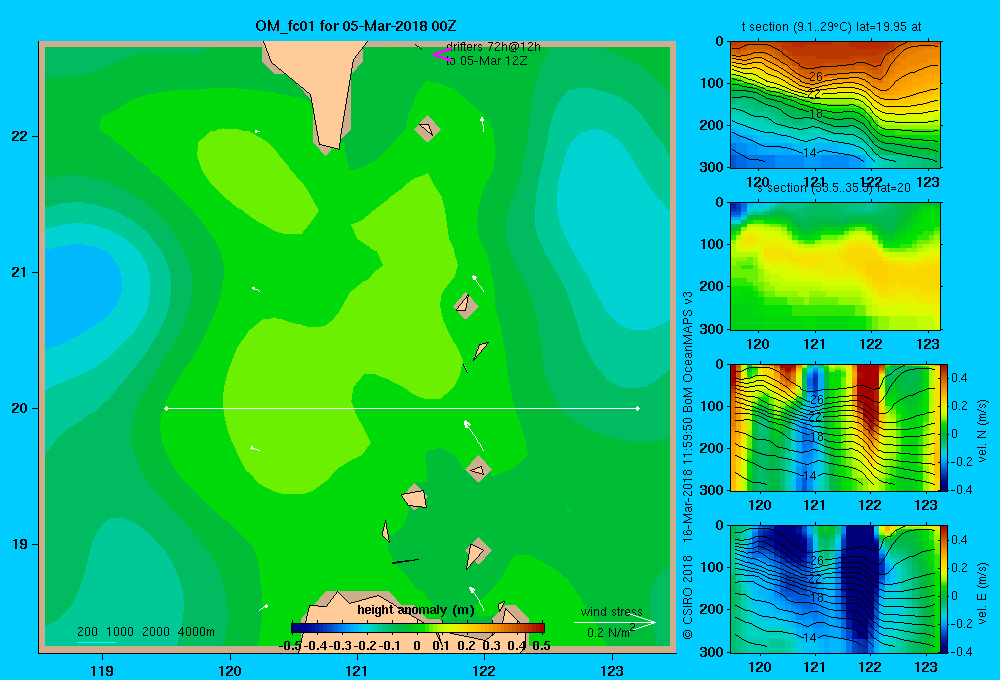Click the vertical "© CSIRO 2018" copyright text
Screen dimensions: 1000x680
(688, 596)
